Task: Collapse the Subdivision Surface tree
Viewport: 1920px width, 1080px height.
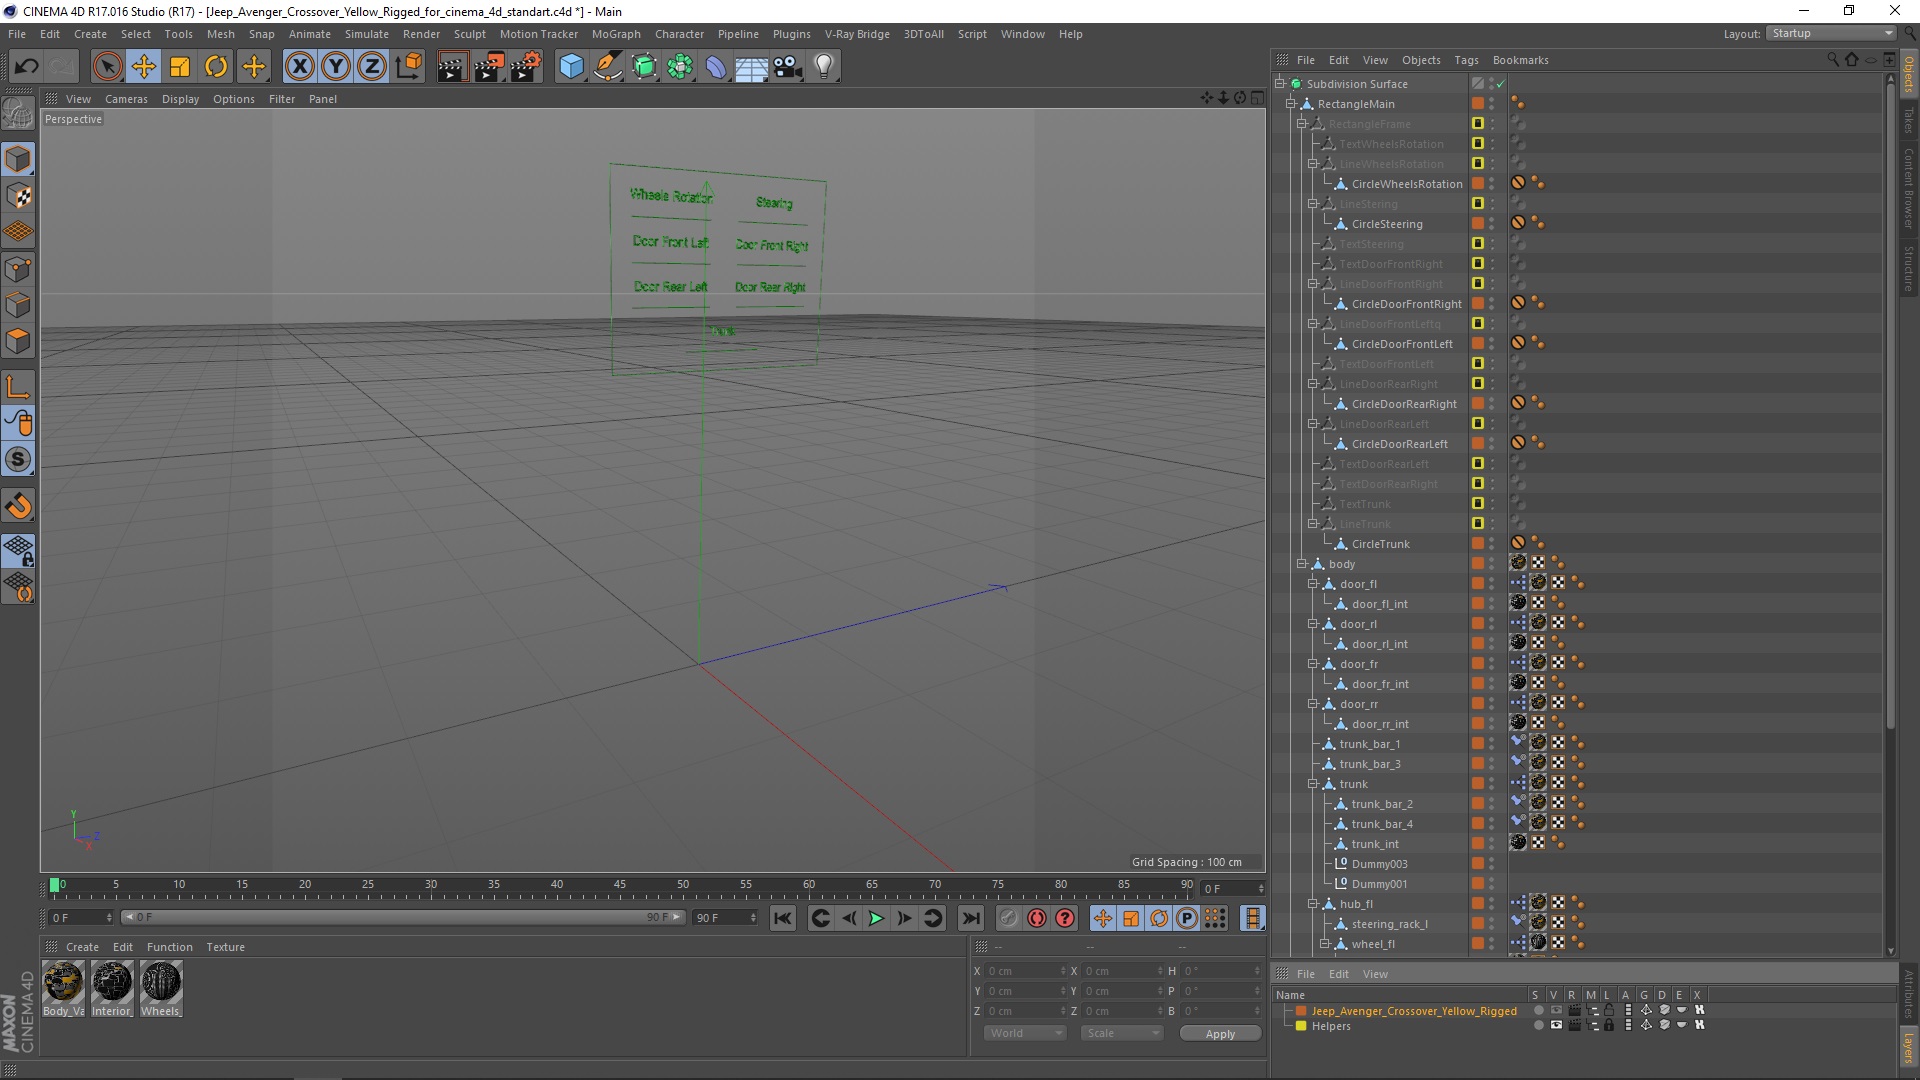Action: (1279, 84)
